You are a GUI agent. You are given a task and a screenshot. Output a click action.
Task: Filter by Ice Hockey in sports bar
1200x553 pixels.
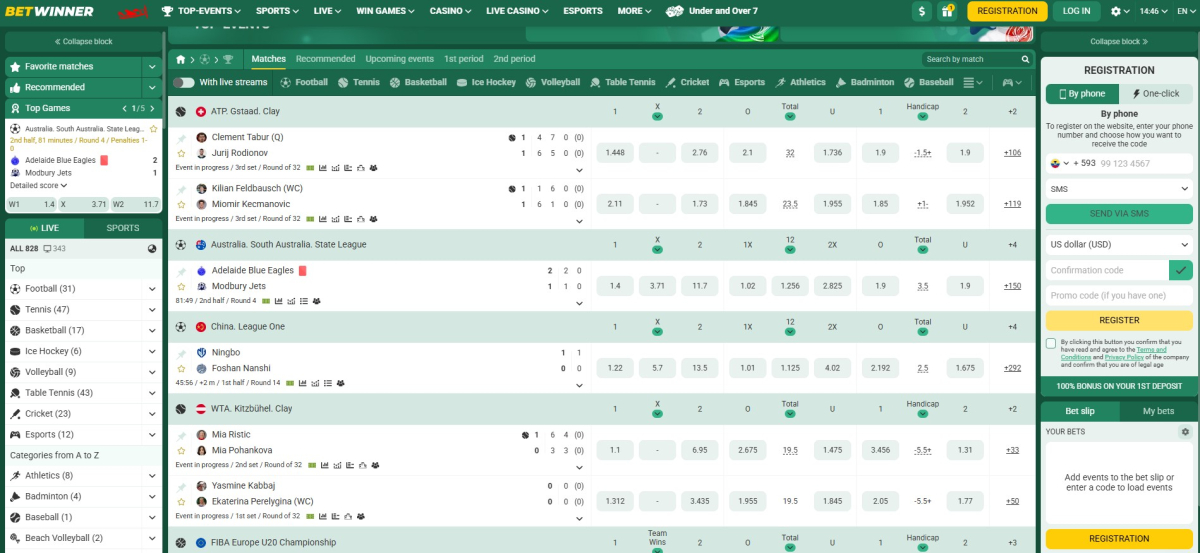(486, 82)
